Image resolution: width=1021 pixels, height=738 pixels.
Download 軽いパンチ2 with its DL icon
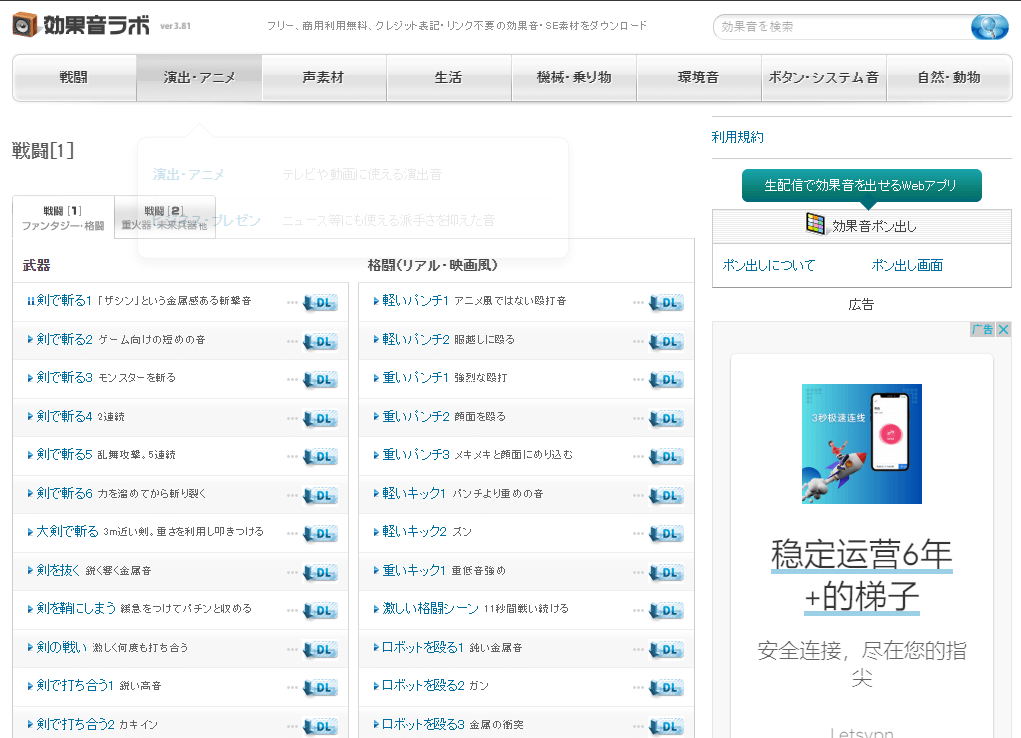click(666, 341)
